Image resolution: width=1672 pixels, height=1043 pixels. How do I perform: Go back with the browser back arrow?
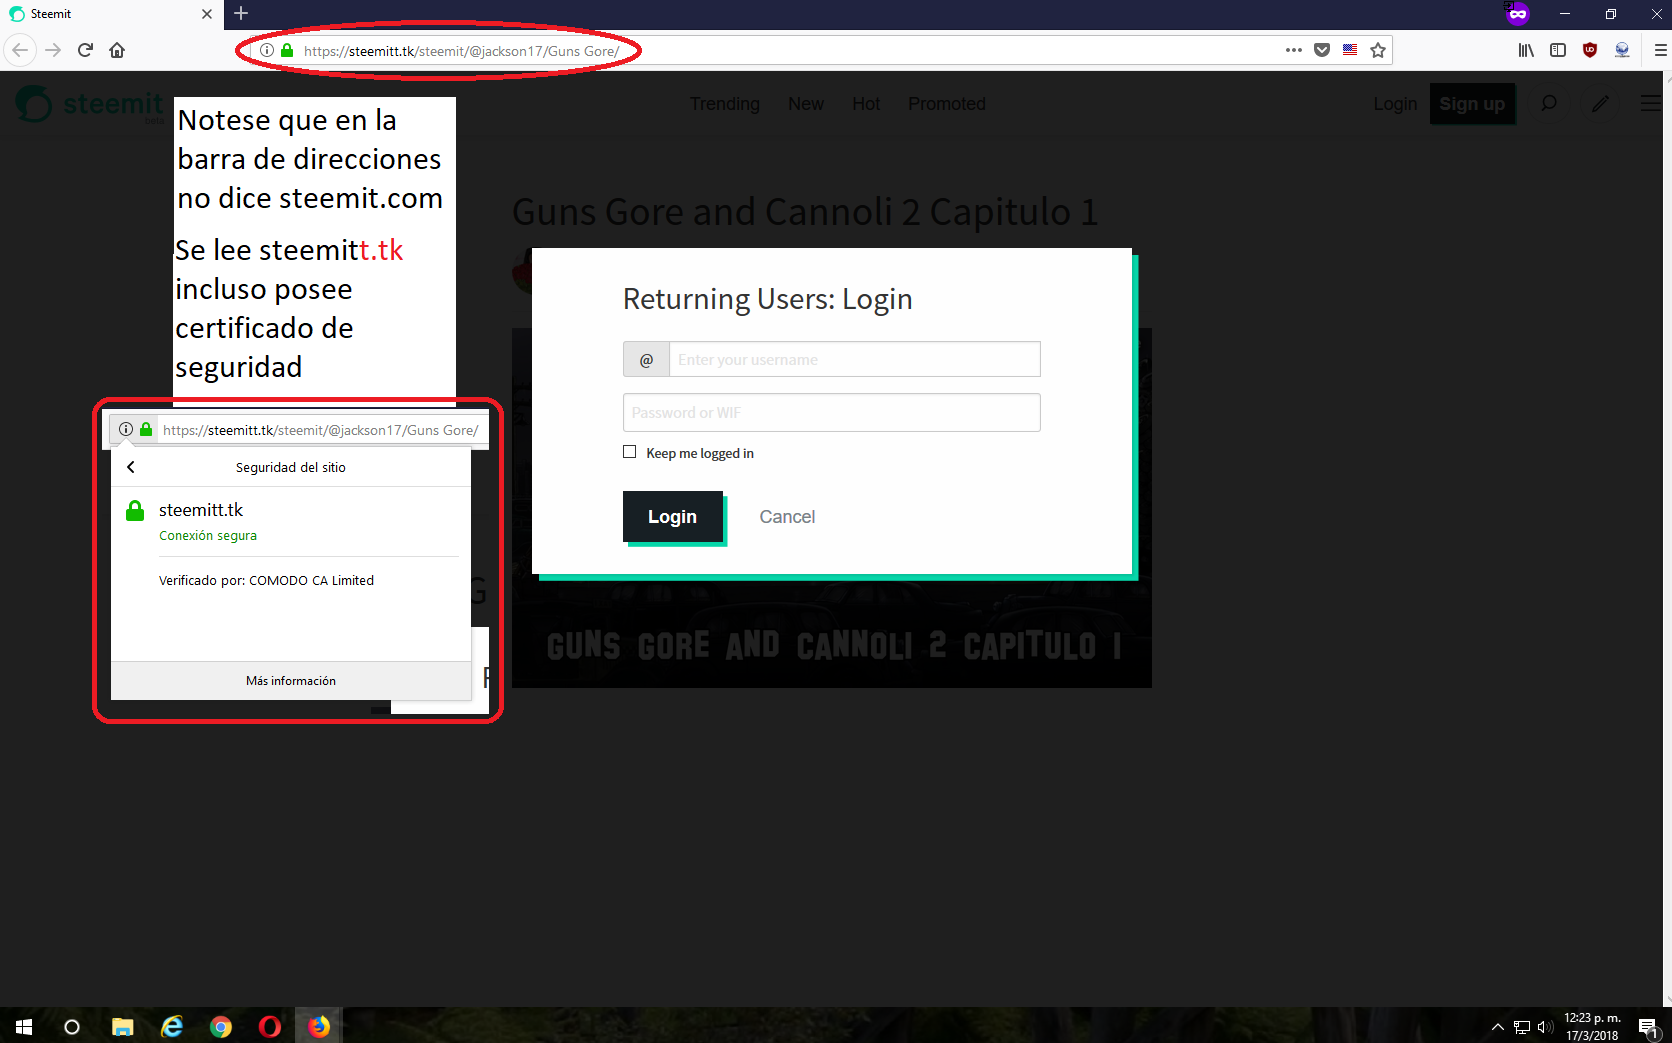click(x=20, y=50)
